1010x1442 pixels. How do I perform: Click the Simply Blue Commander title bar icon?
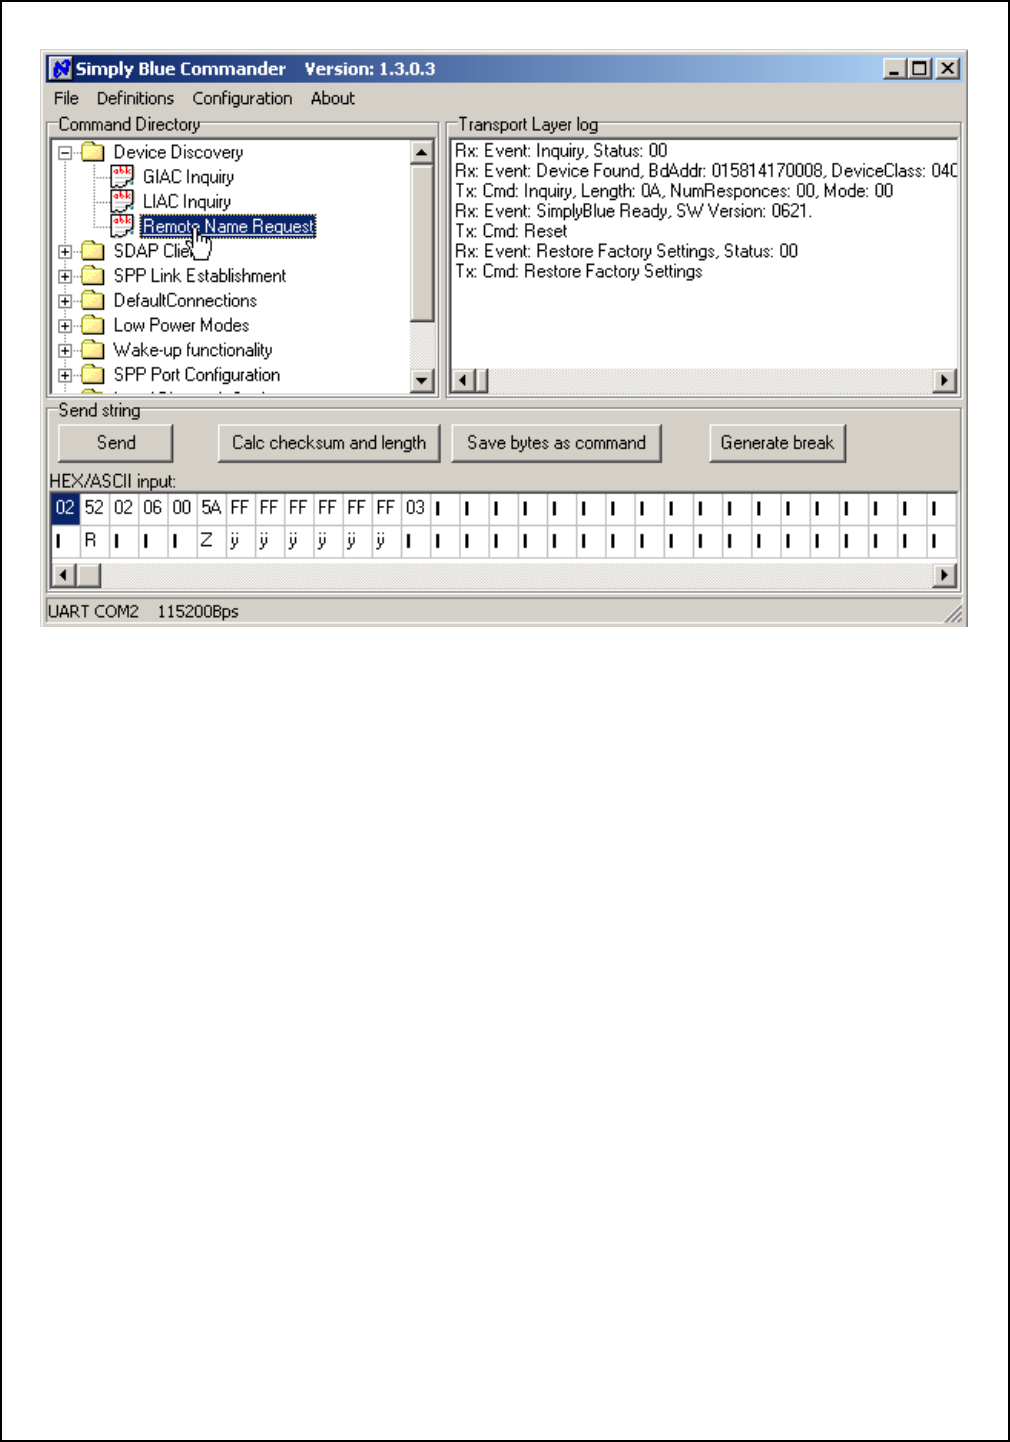click(61, 69)
